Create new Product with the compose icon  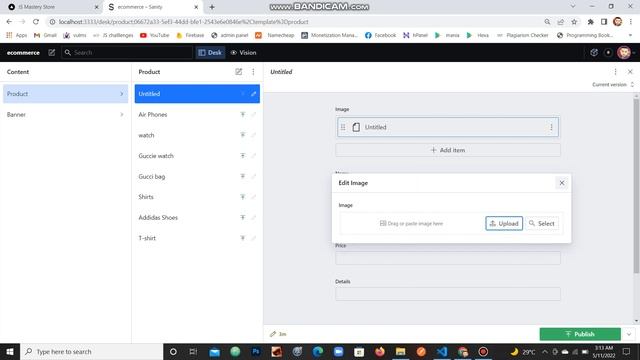coord(238,72)
